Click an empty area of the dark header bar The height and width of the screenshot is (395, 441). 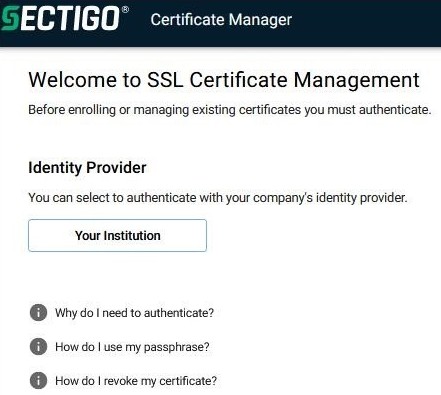pos(367,22)
